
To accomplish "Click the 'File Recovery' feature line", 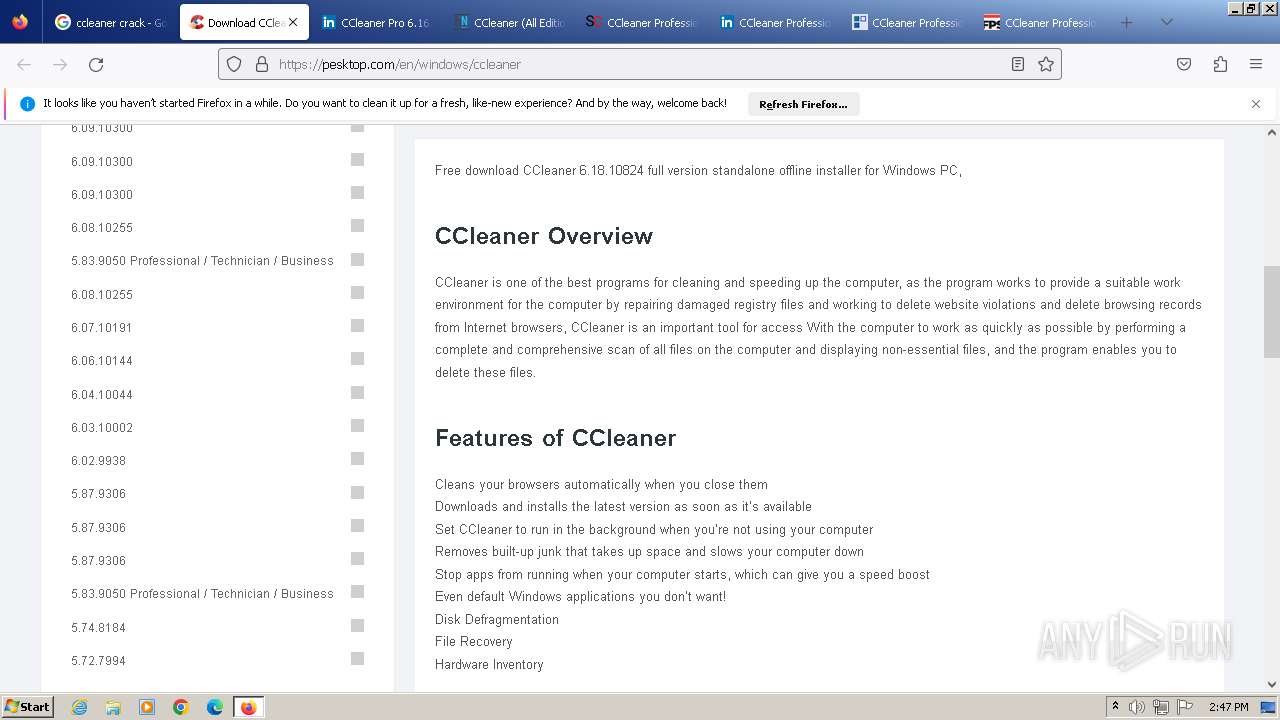I will point(474,642).
